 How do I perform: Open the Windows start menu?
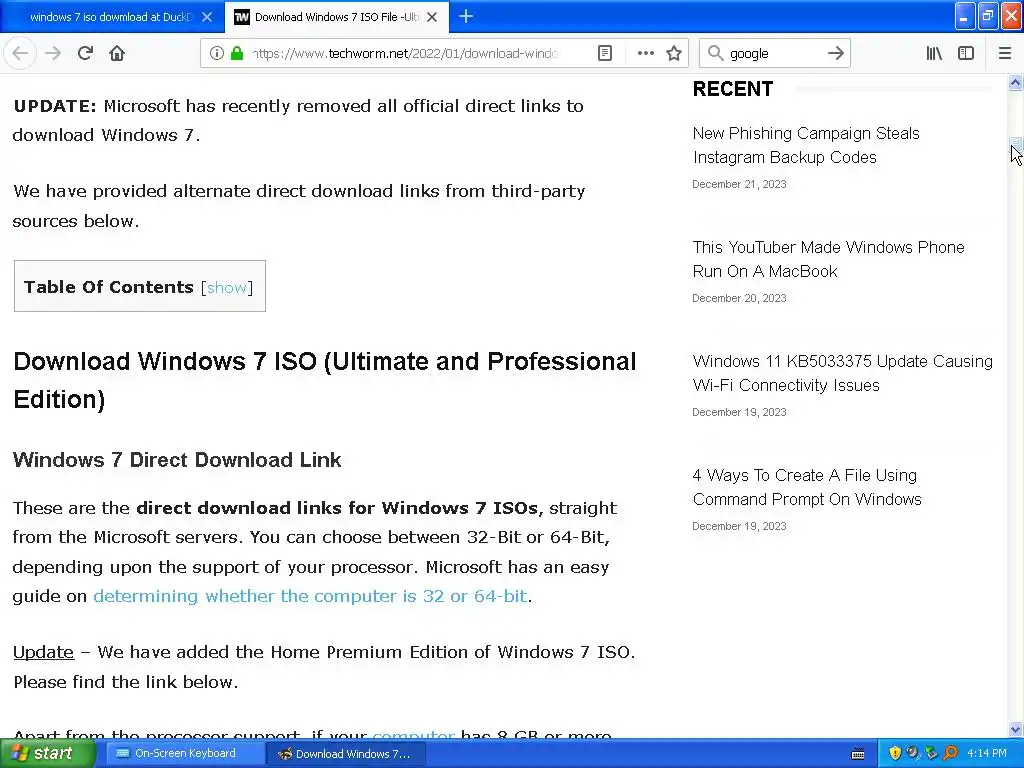46,754
